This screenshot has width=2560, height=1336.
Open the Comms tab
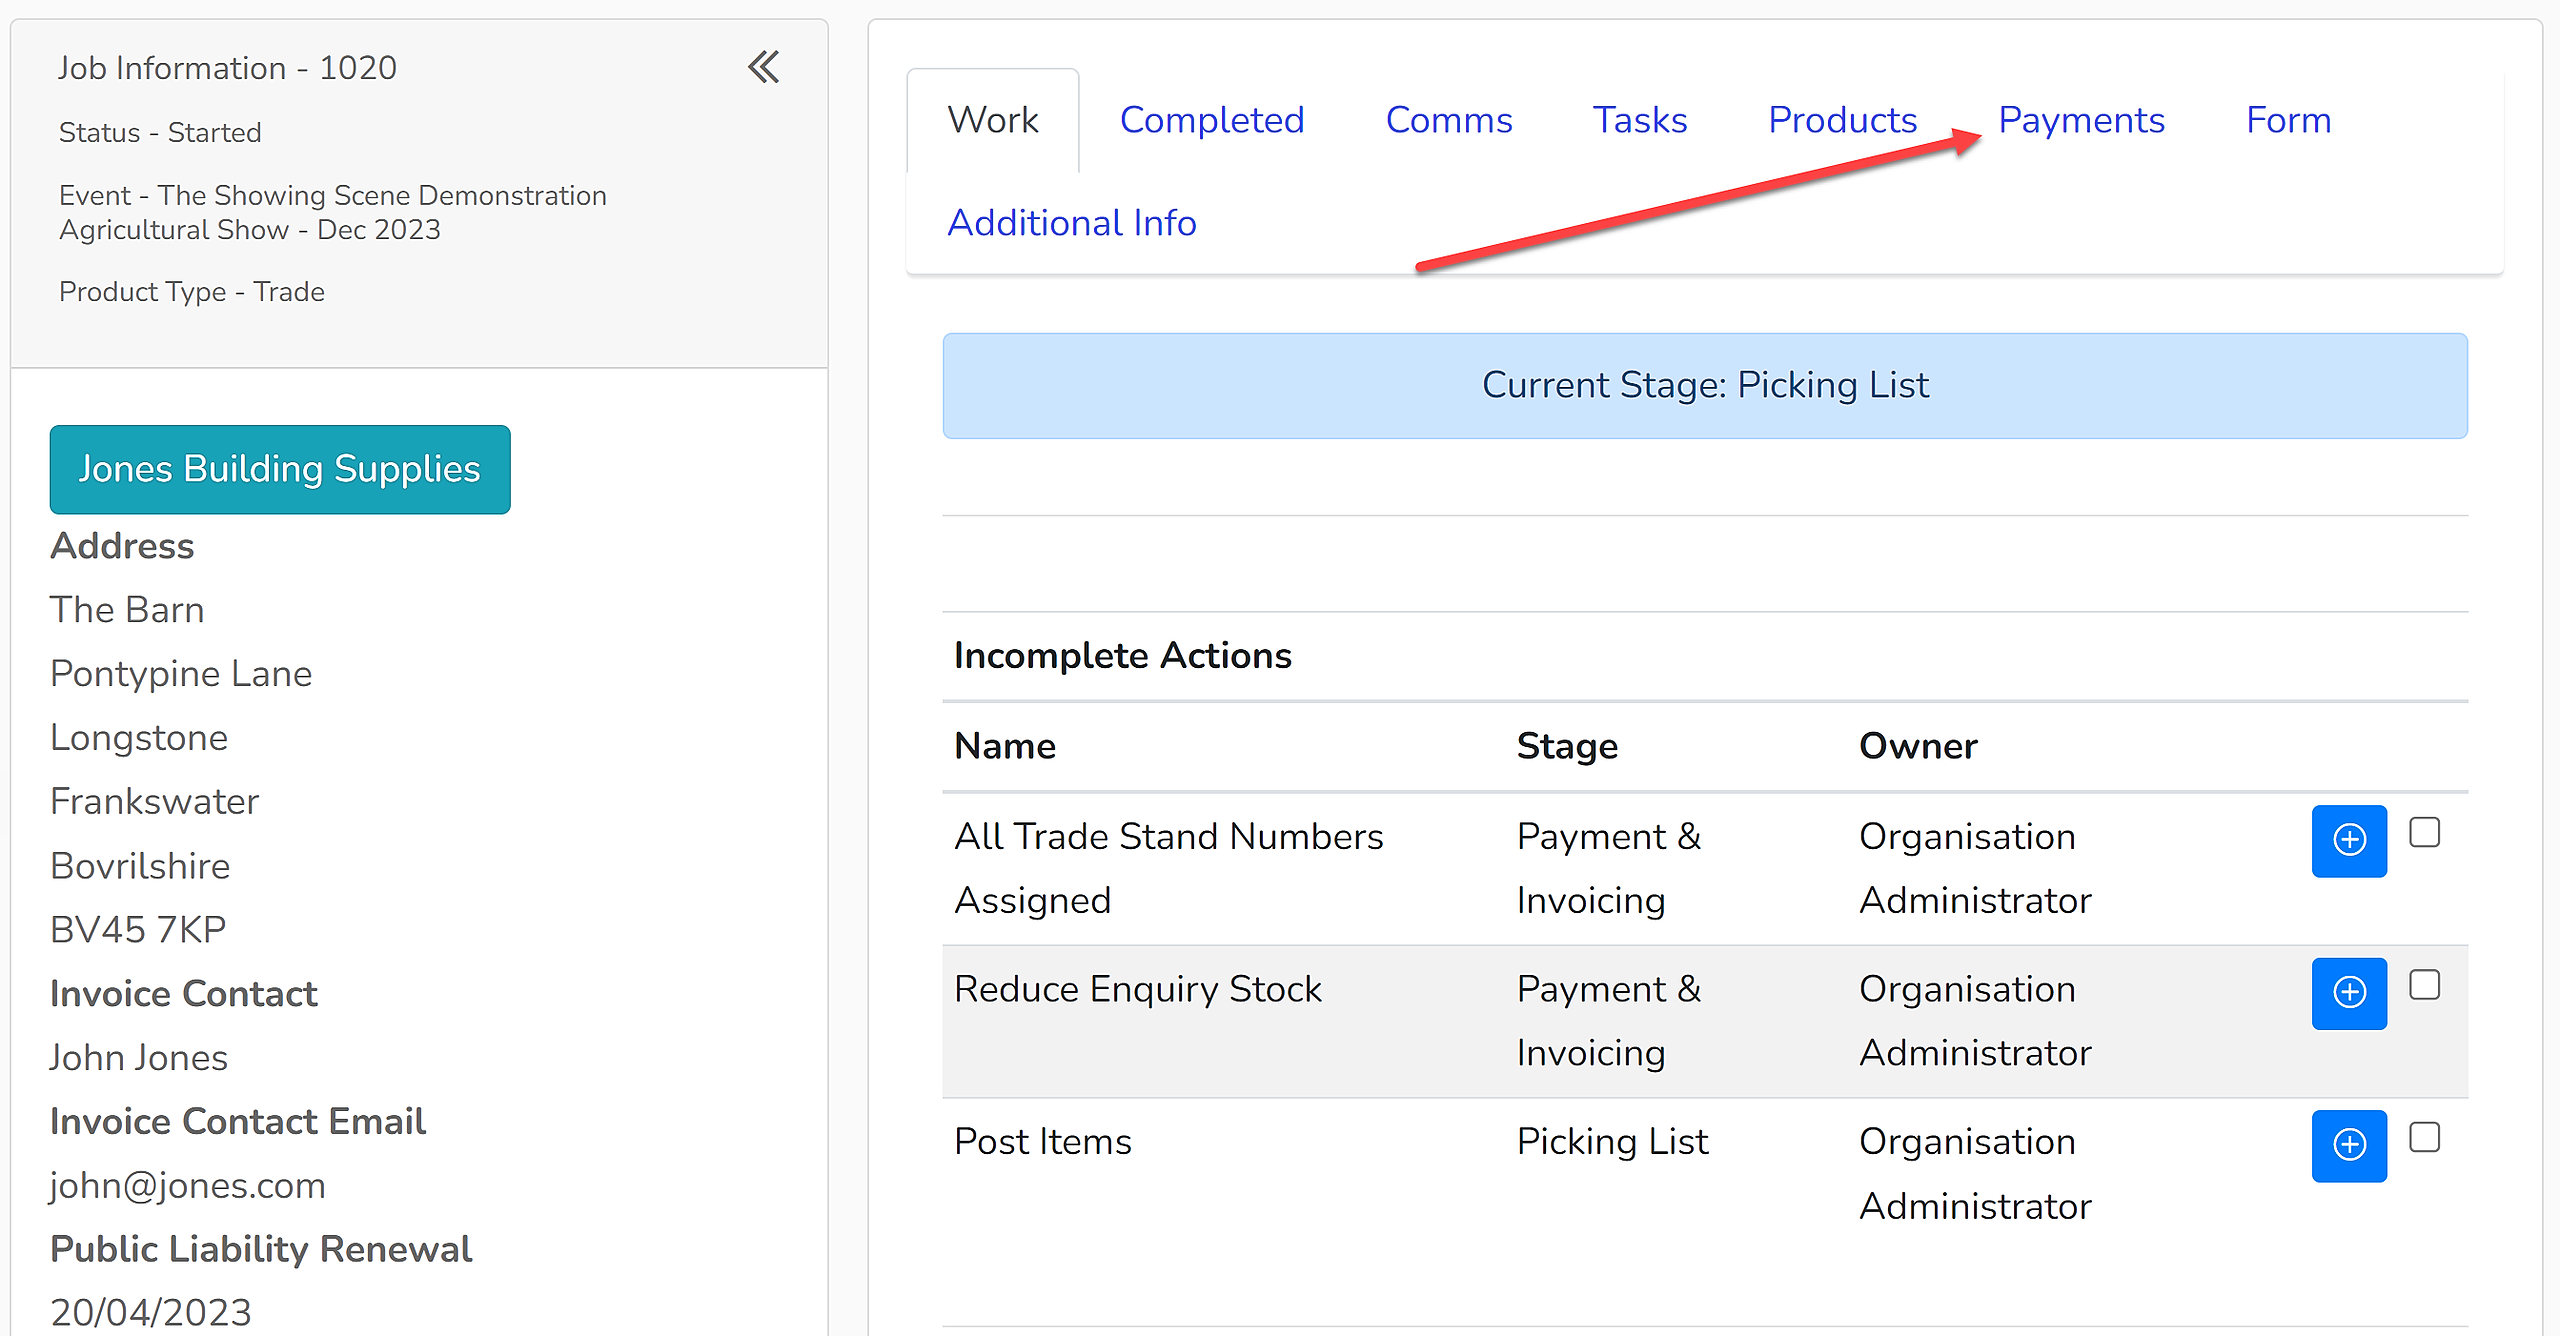[x=1449, y=120]
